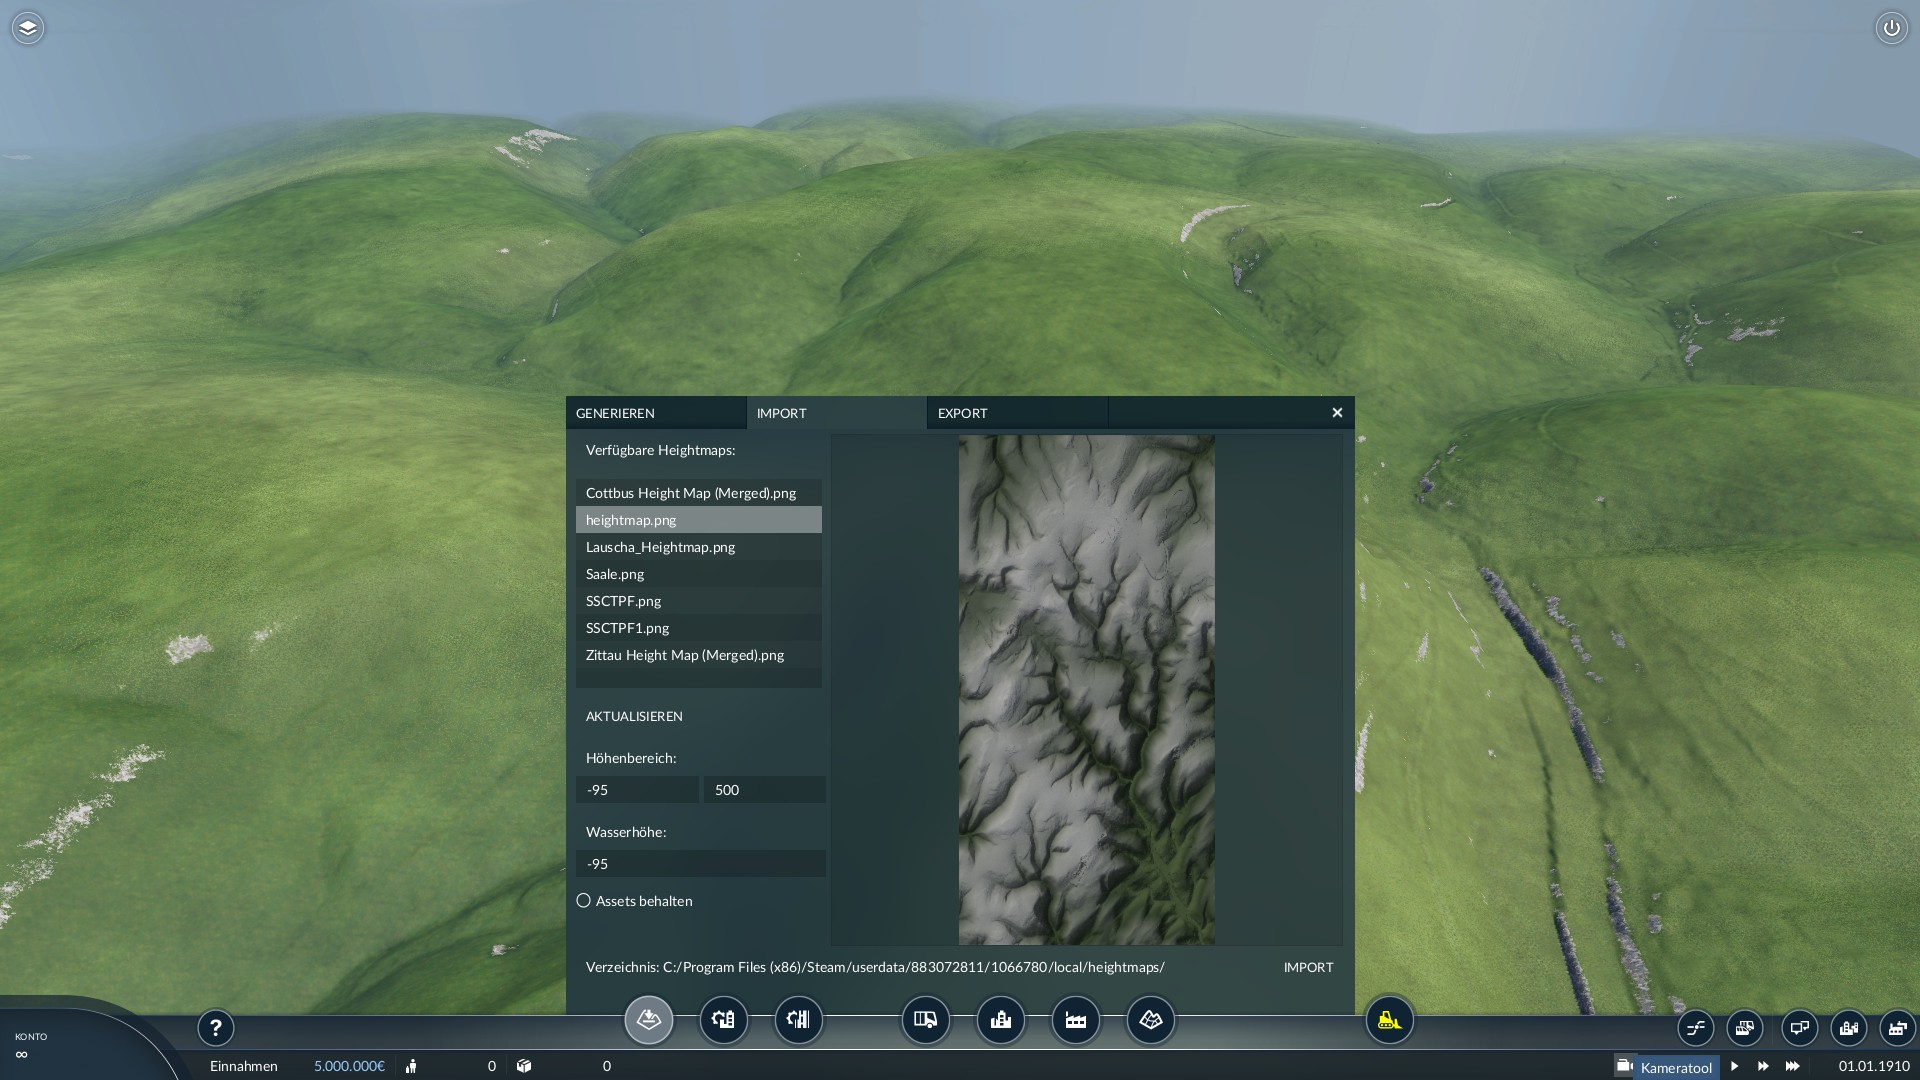
Task: Open the help question mark button
Action: click(215, 1028)
